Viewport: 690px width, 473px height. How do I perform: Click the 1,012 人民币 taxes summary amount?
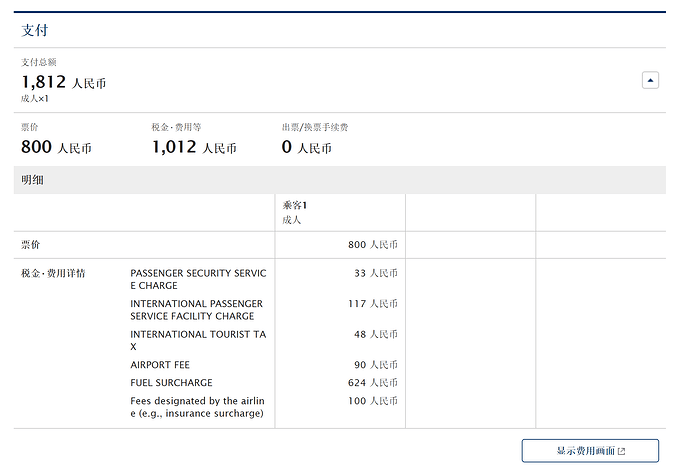click(194, 148)
